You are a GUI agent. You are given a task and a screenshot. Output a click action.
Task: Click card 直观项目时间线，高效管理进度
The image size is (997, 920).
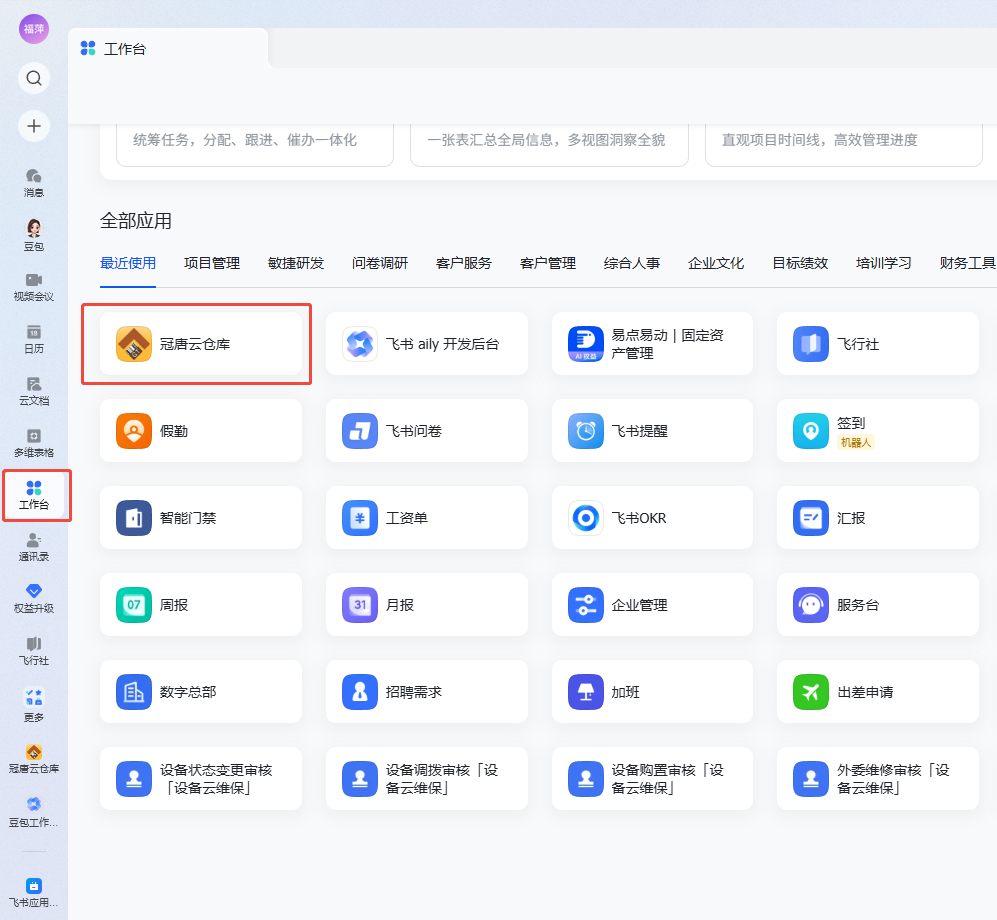844,145
